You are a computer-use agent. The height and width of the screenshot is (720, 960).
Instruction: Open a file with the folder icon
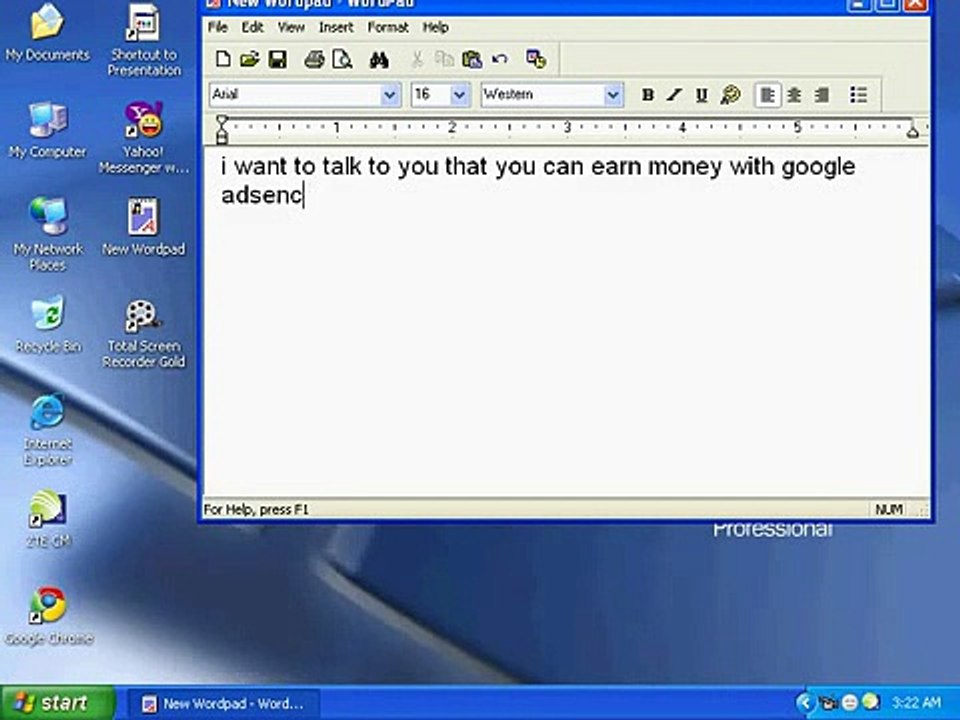coord(250,59)
